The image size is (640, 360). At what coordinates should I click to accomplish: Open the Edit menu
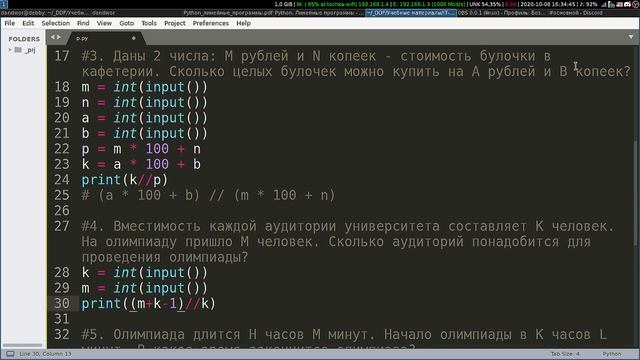tap(28, 23)
